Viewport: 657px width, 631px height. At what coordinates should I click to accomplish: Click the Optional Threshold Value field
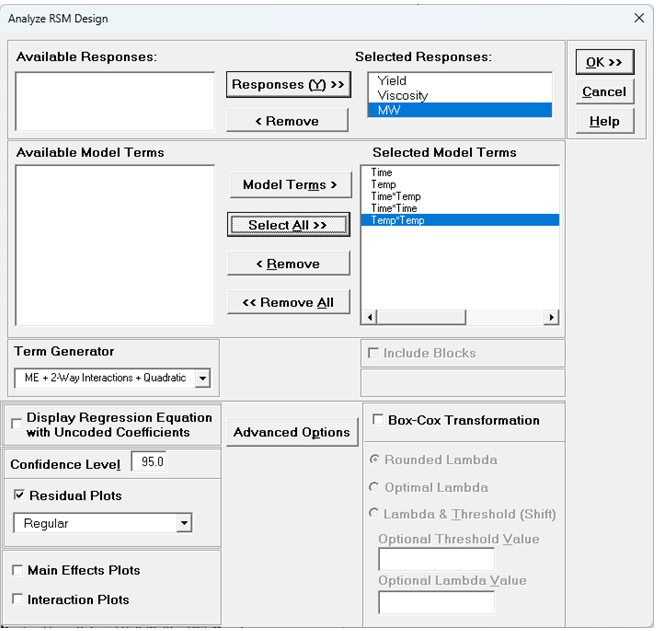point(436,559)
